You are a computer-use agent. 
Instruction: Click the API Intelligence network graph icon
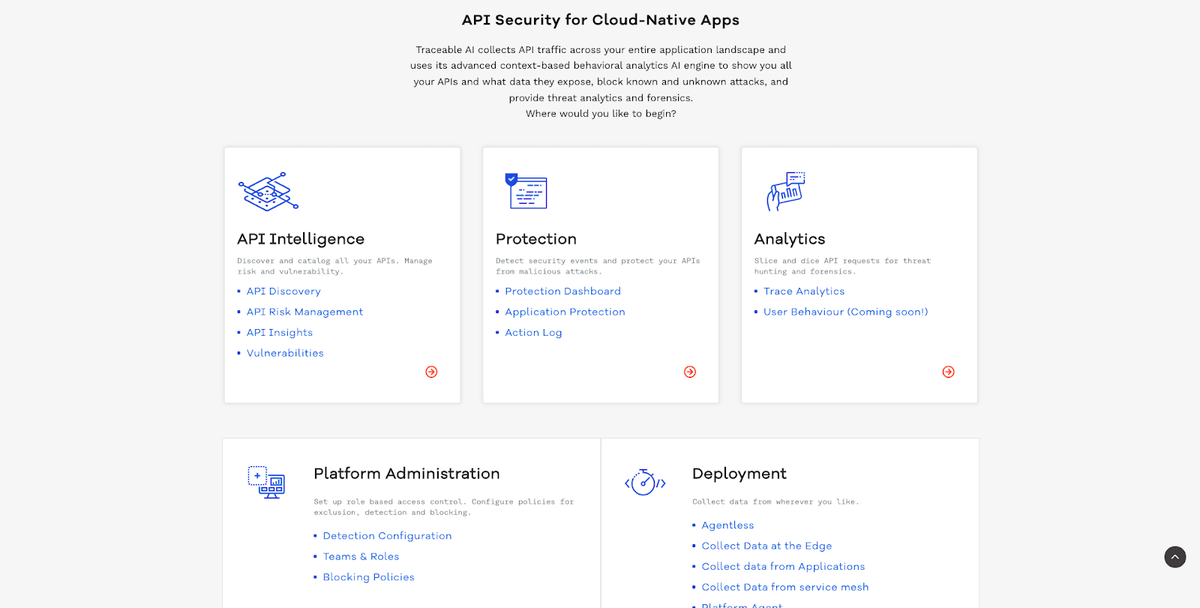266,192
